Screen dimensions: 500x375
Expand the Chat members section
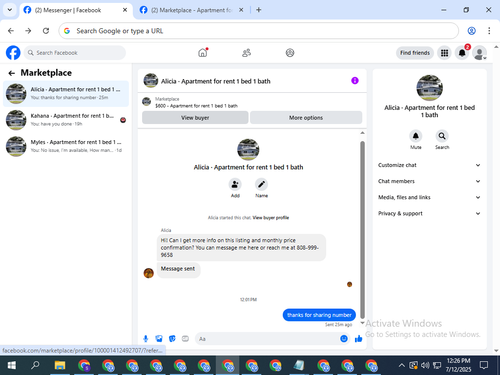[429, 181]
